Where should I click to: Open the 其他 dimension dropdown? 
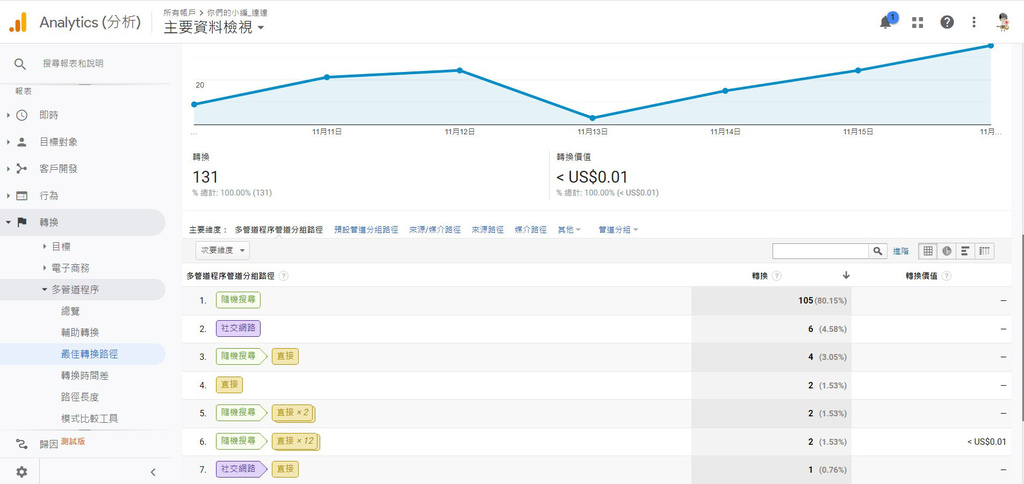tap(569, 230)
